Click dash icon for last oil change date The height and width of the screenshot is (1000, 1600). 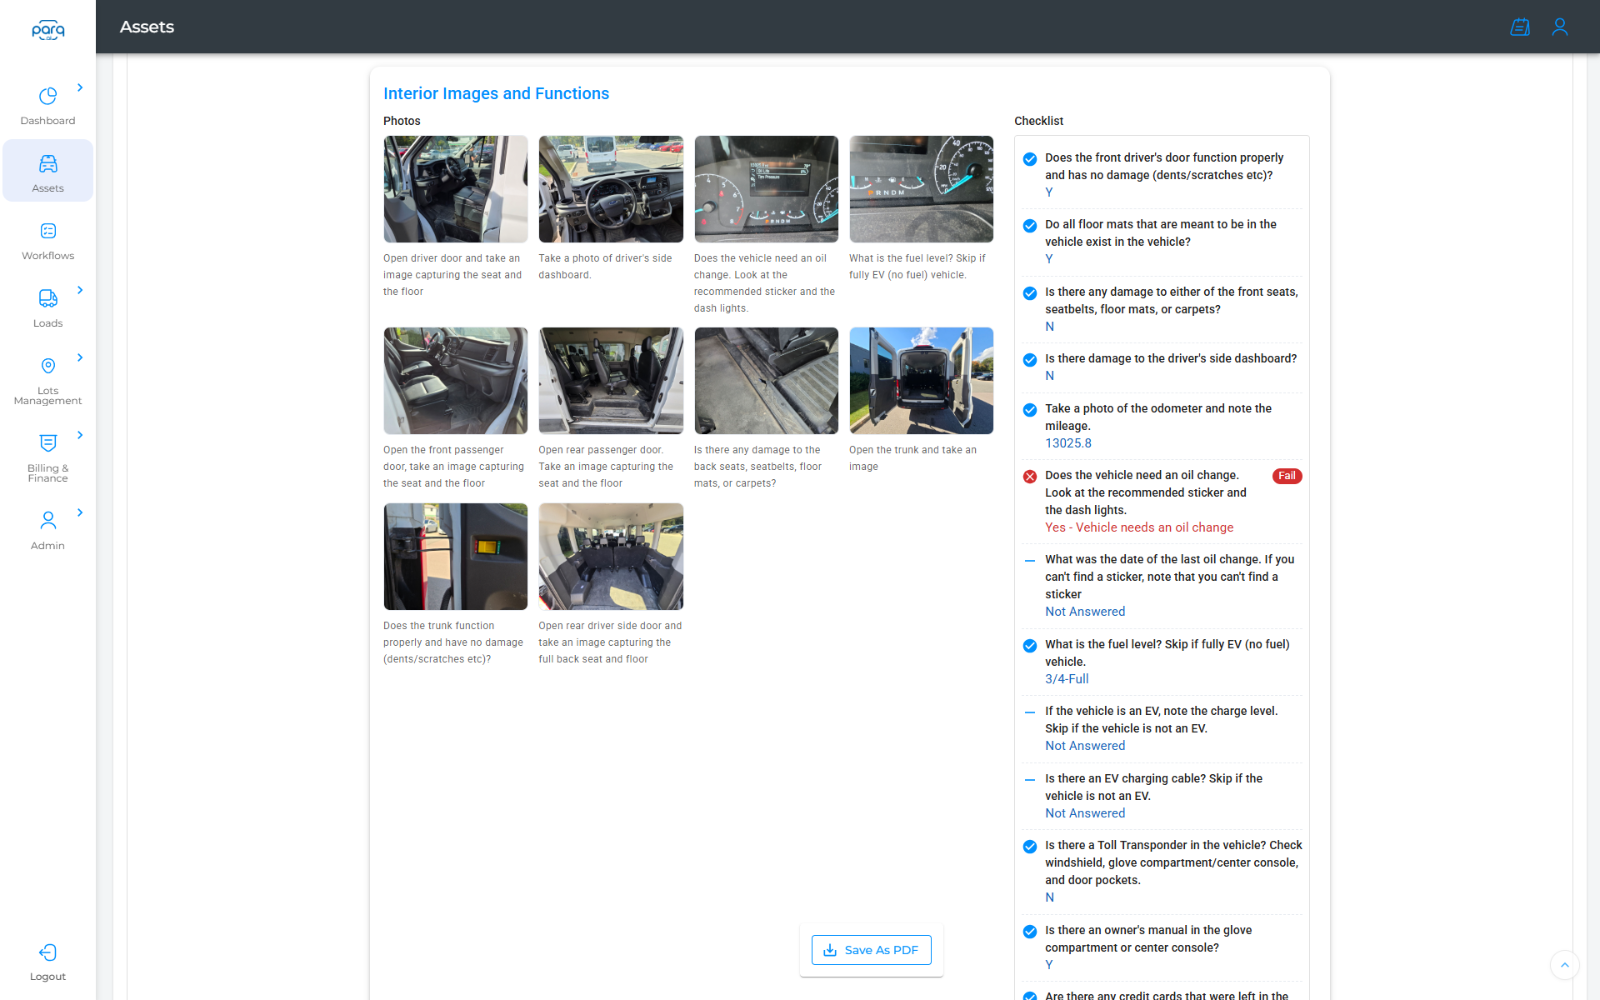1030,561
